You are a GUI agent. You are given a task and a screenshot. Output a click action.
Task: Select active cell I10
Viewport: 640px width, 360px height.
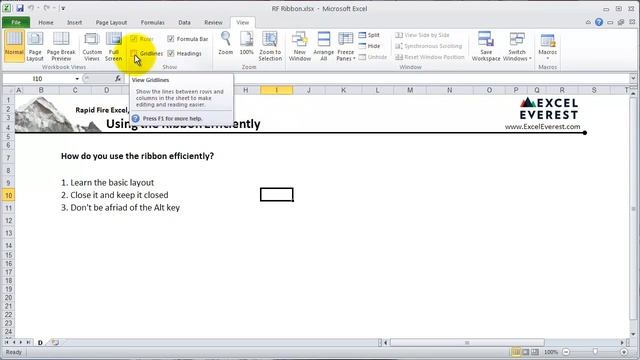coord(276,195)
